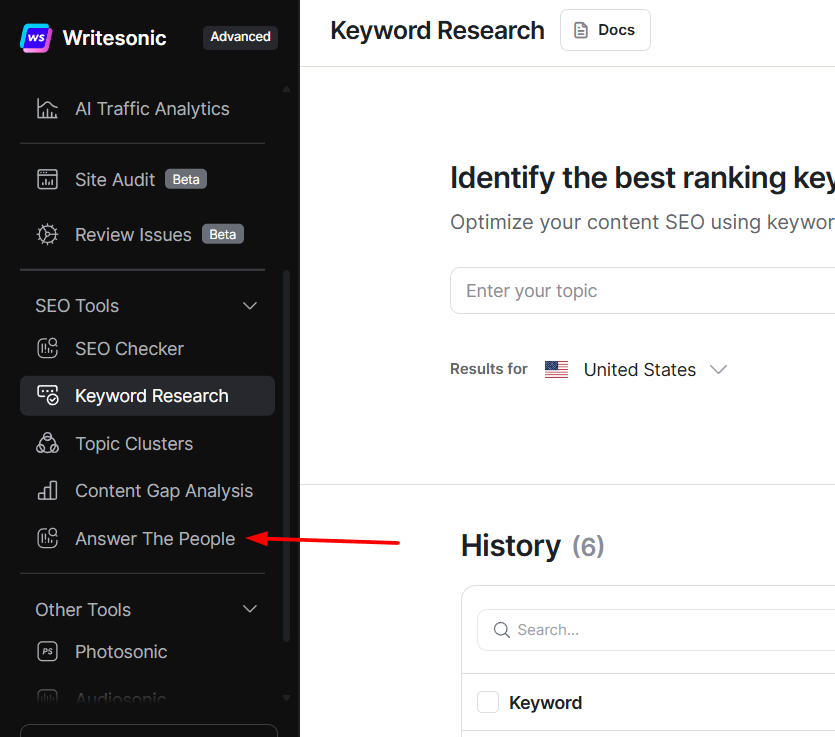
Task: Click the Topic Clusters icon
Action: click(47, 444)
